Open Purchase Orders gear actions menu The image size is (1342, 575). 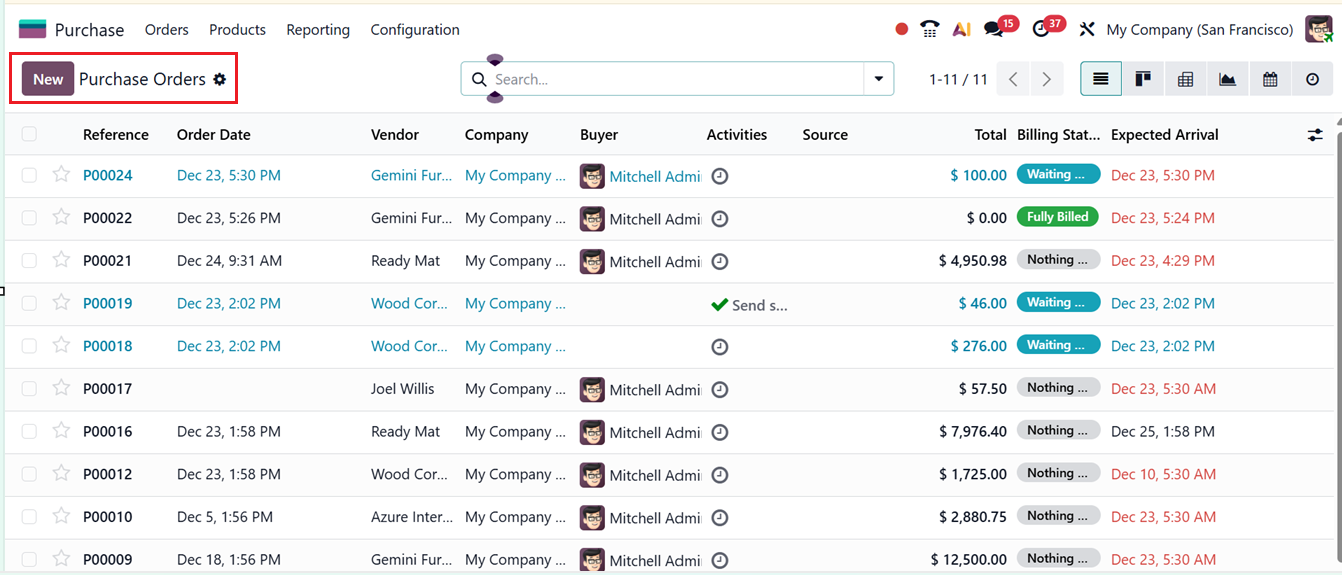click(220, 79)
